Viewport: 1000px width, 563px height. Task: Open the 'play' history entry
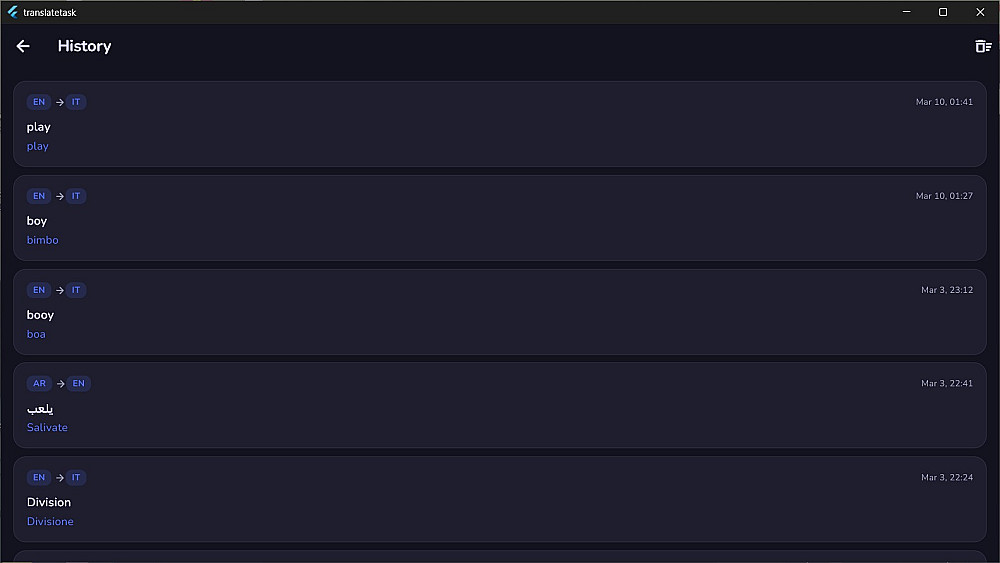499,124
